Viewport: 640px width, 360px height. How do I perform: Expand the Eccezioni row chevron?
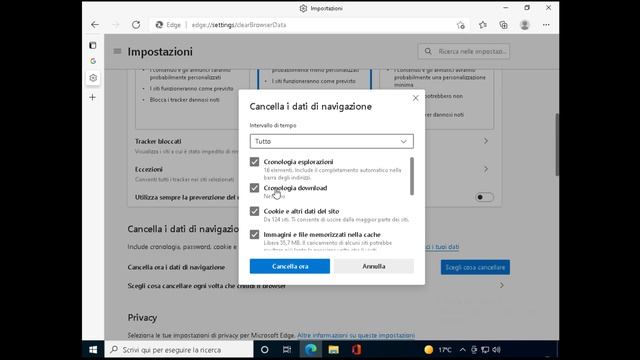pyautogui.click(x=486, y=169)
